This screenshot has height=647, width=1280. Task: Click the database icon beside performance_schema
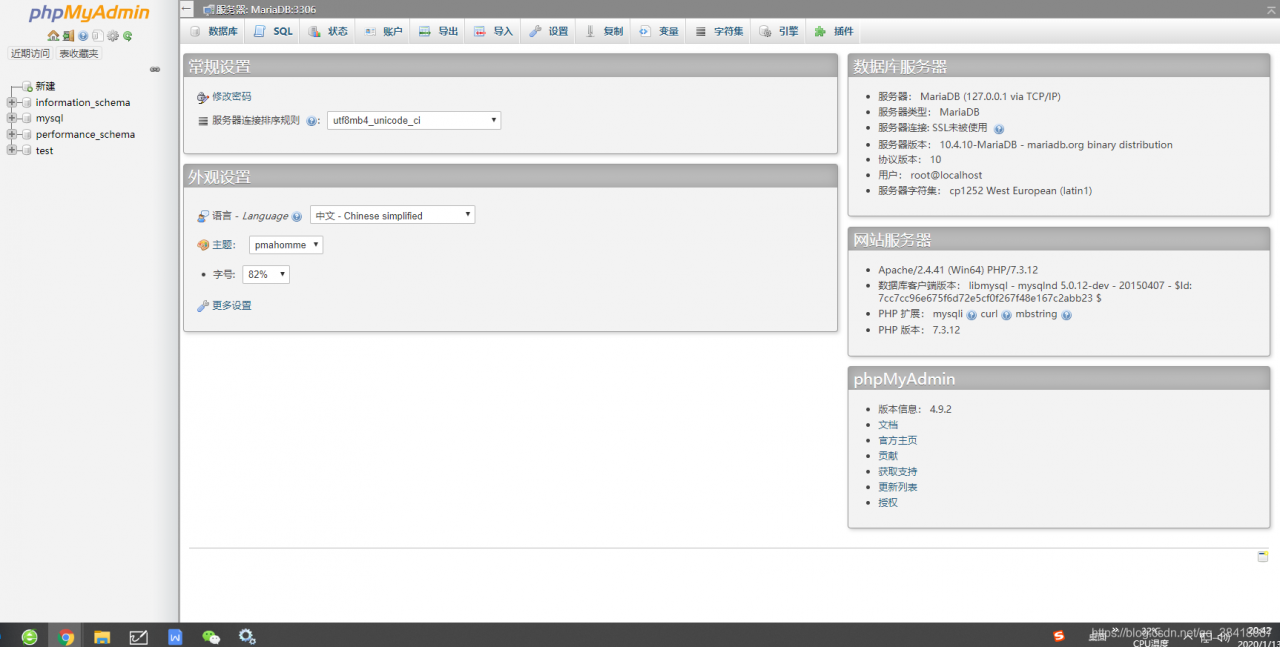[x=27, y=134]
